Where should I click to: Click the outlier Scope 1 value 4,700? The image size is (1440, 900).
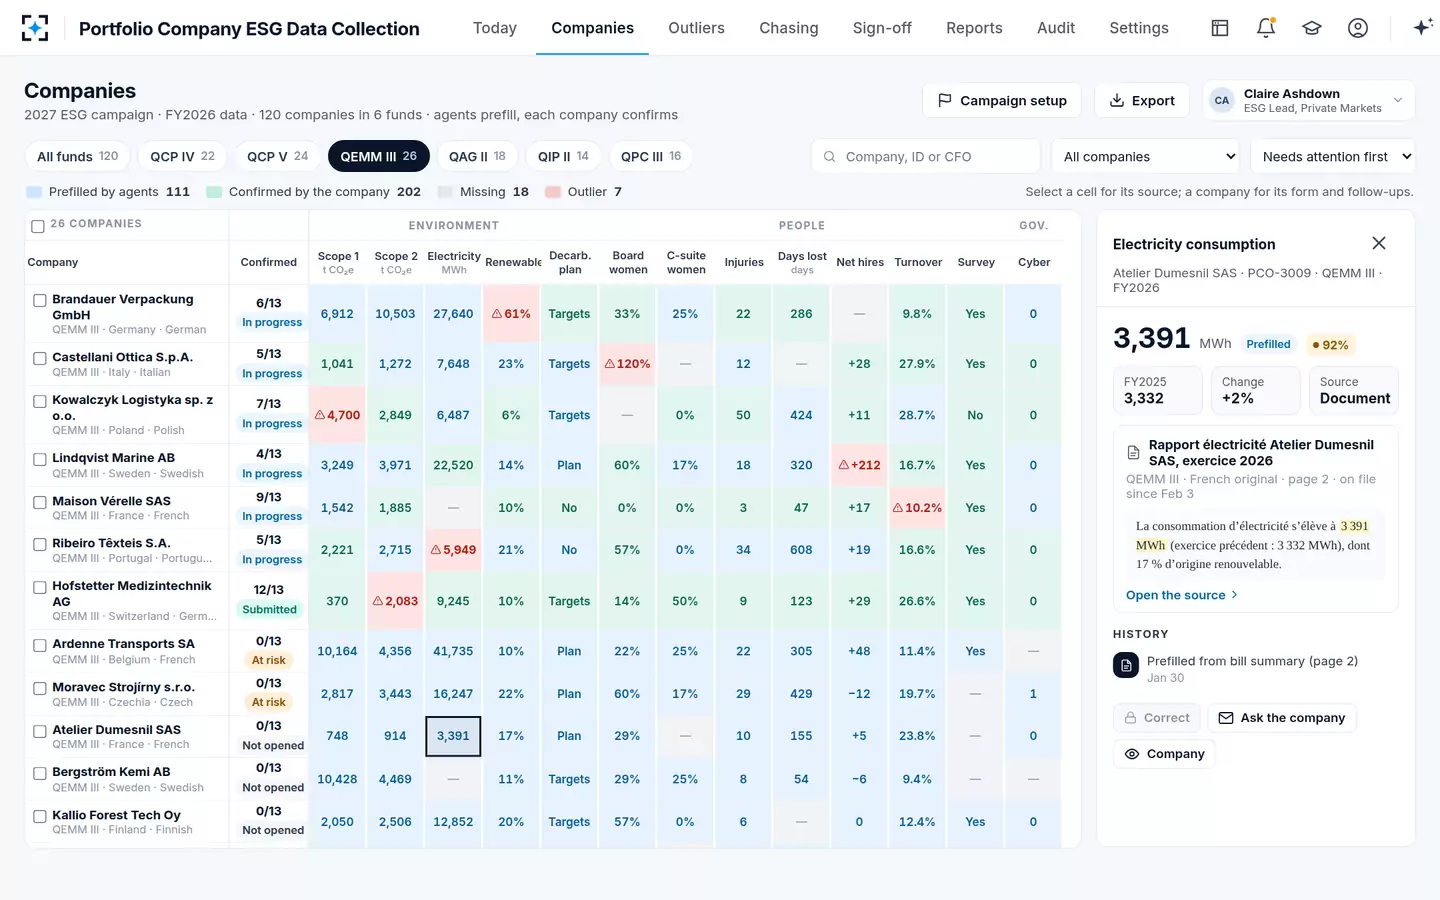(337, 415)
